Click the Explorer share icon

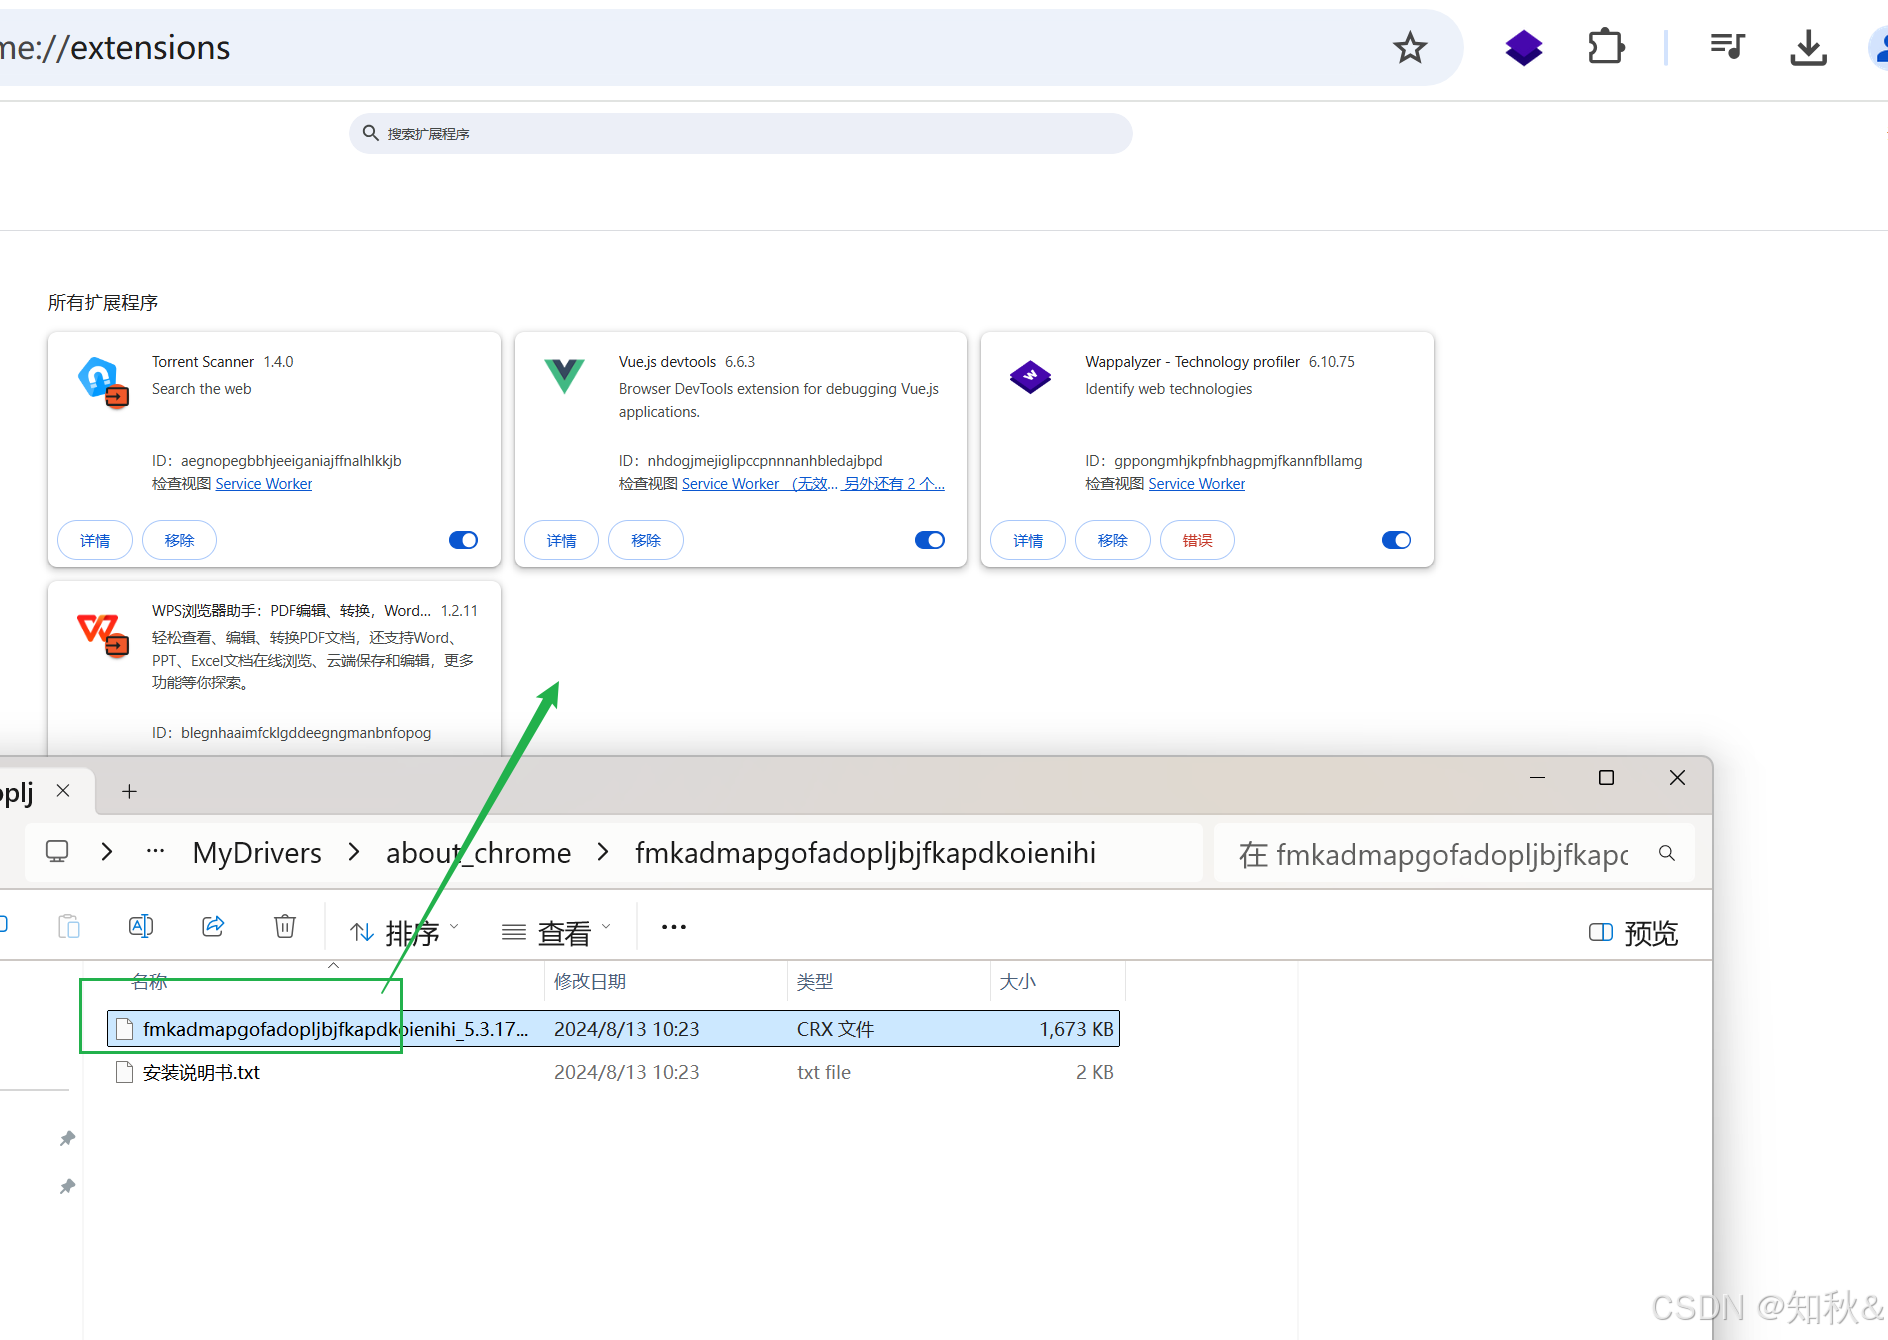click(x=213, y=927)
